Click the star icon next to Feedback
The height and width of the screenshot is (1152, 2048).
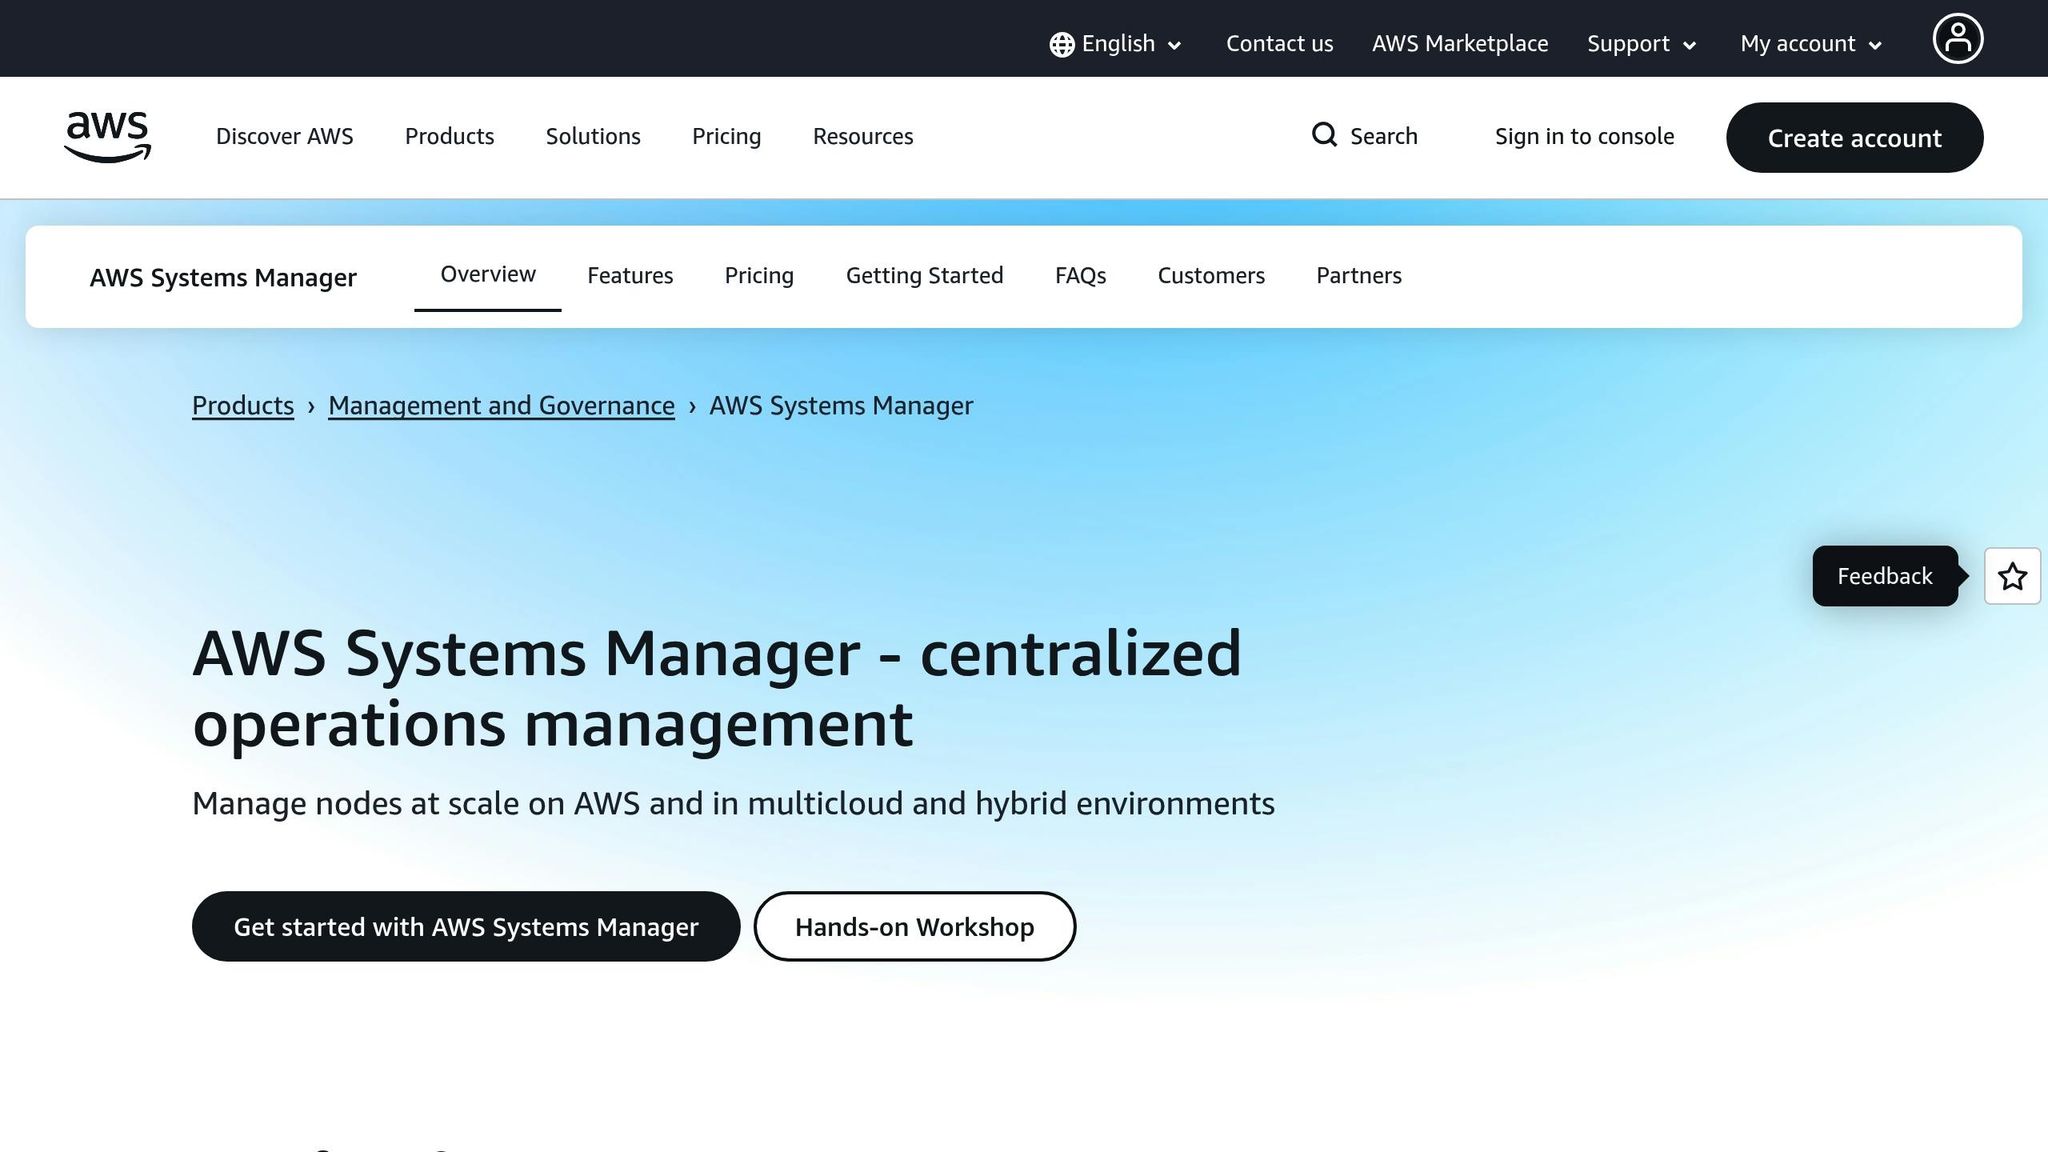[x=2012, y=576]
